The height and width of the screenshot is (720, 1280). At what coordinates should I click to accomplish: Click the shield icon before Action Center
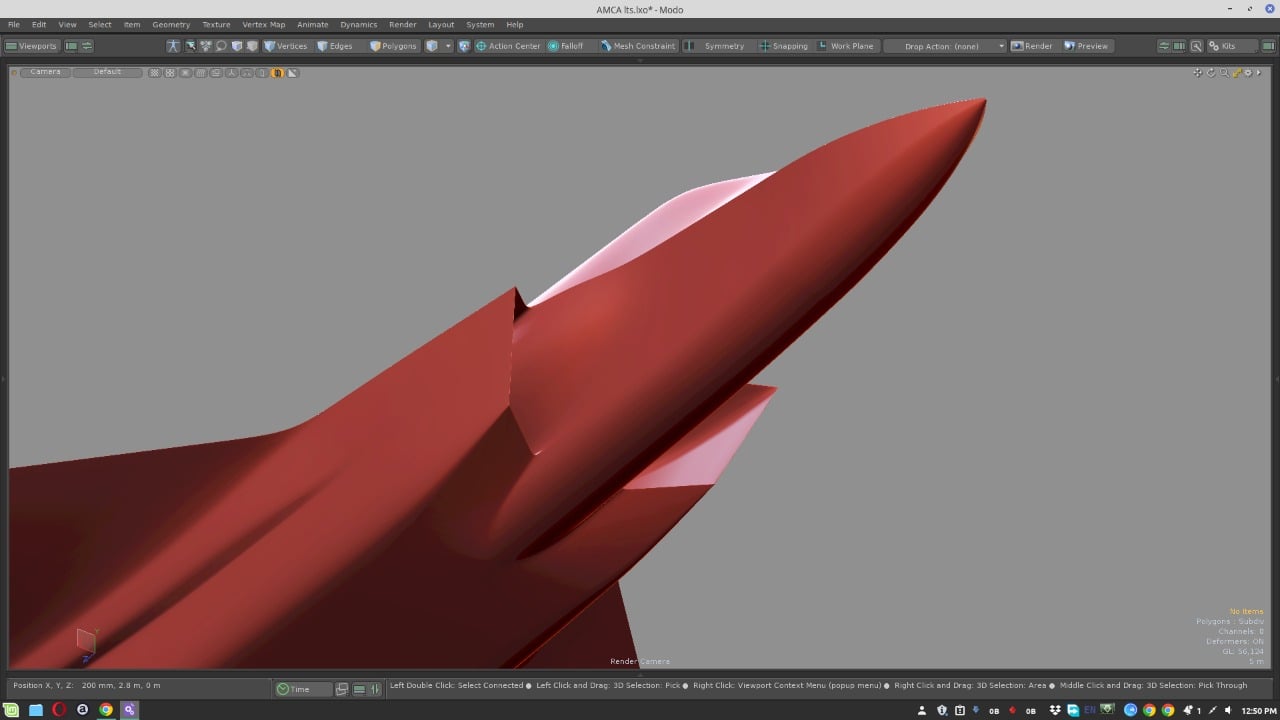pos(464,46)
